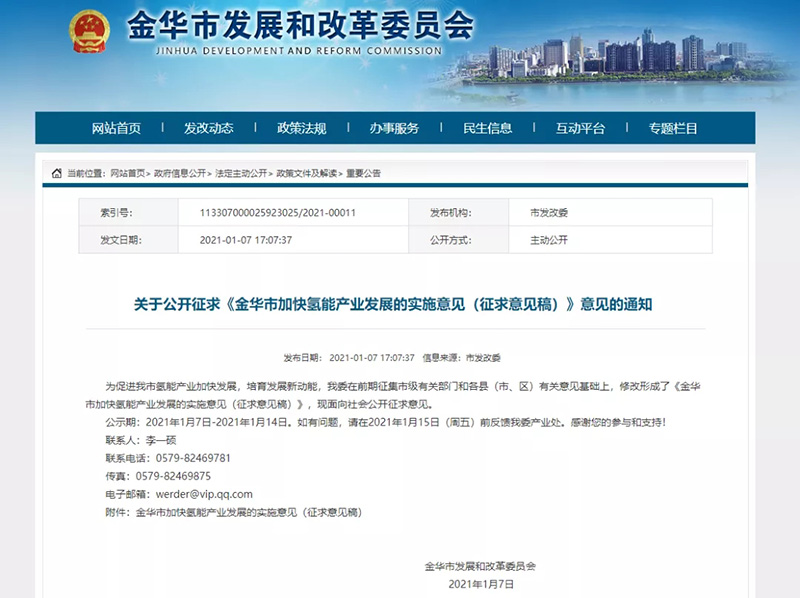Click the 网站首页 breadcrumb link
Viewport: 800px width, 598px height.
[x=127, y=173]
